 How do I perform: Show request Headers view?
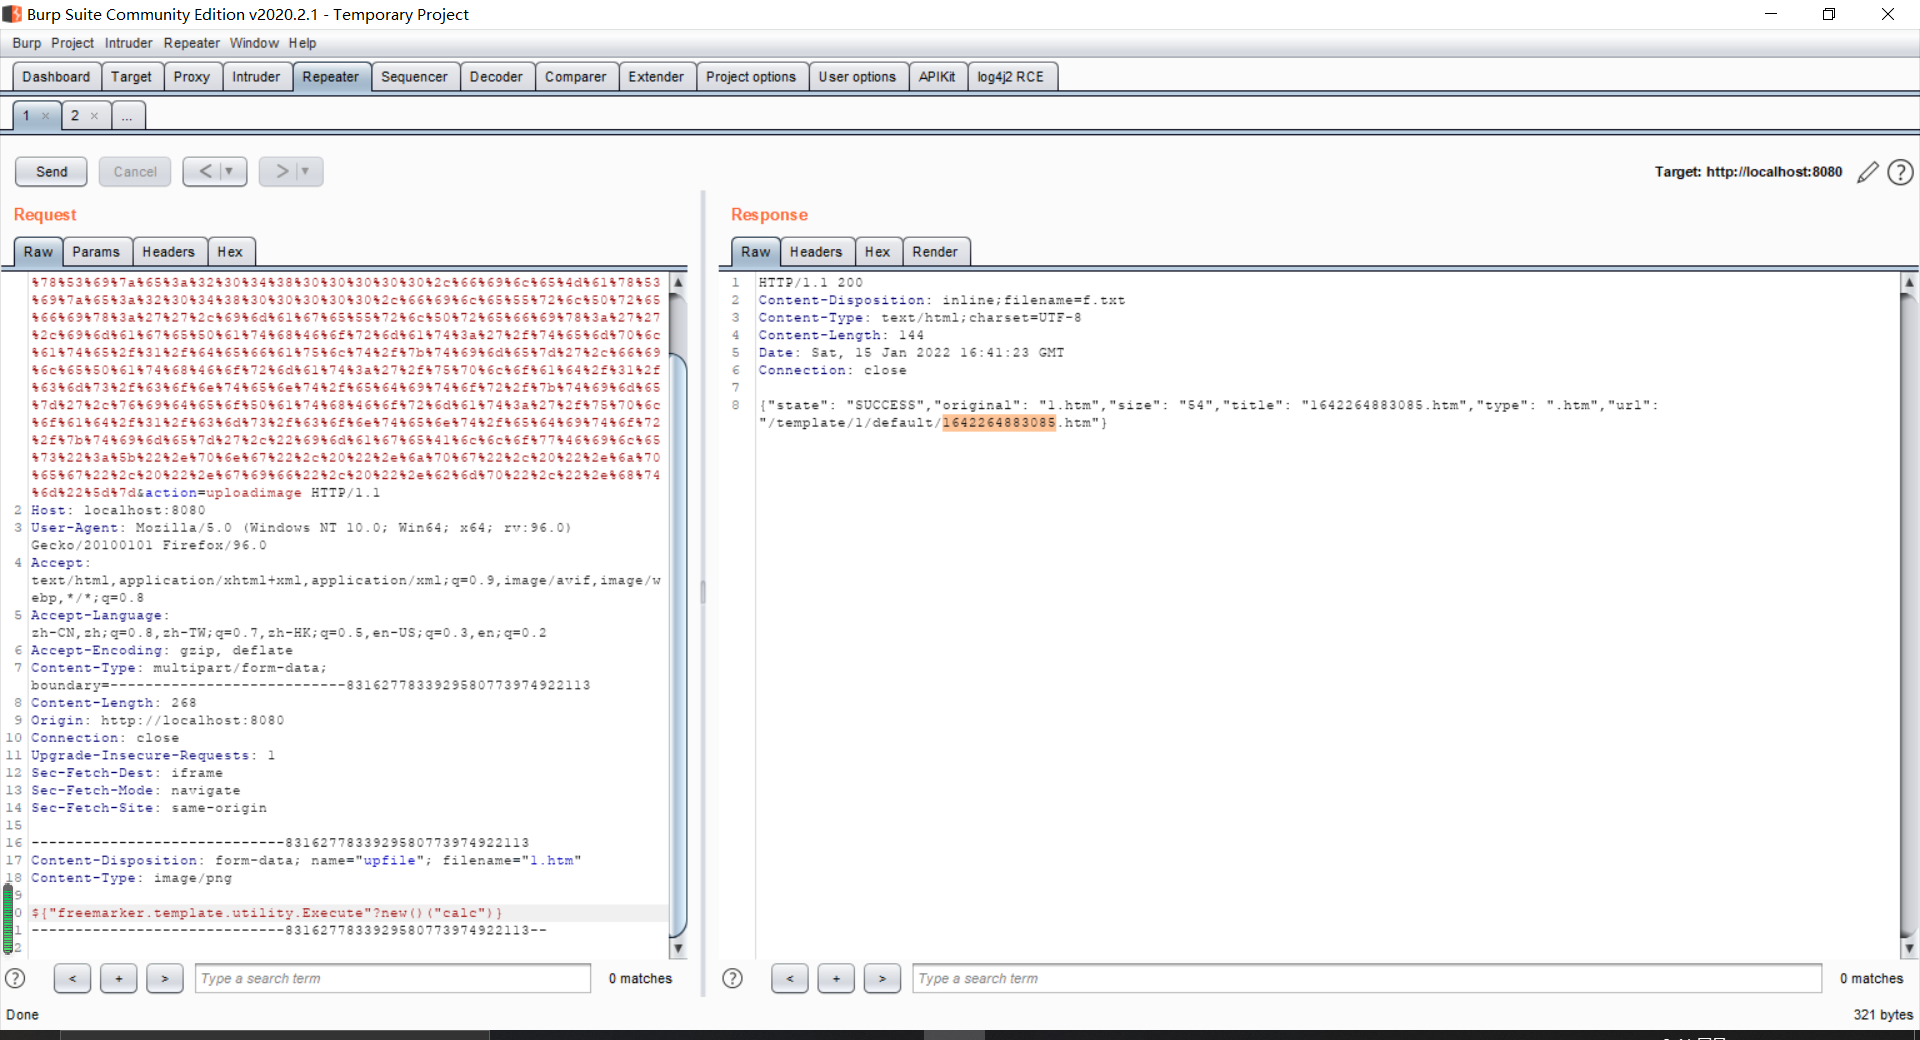coord(168,252)
